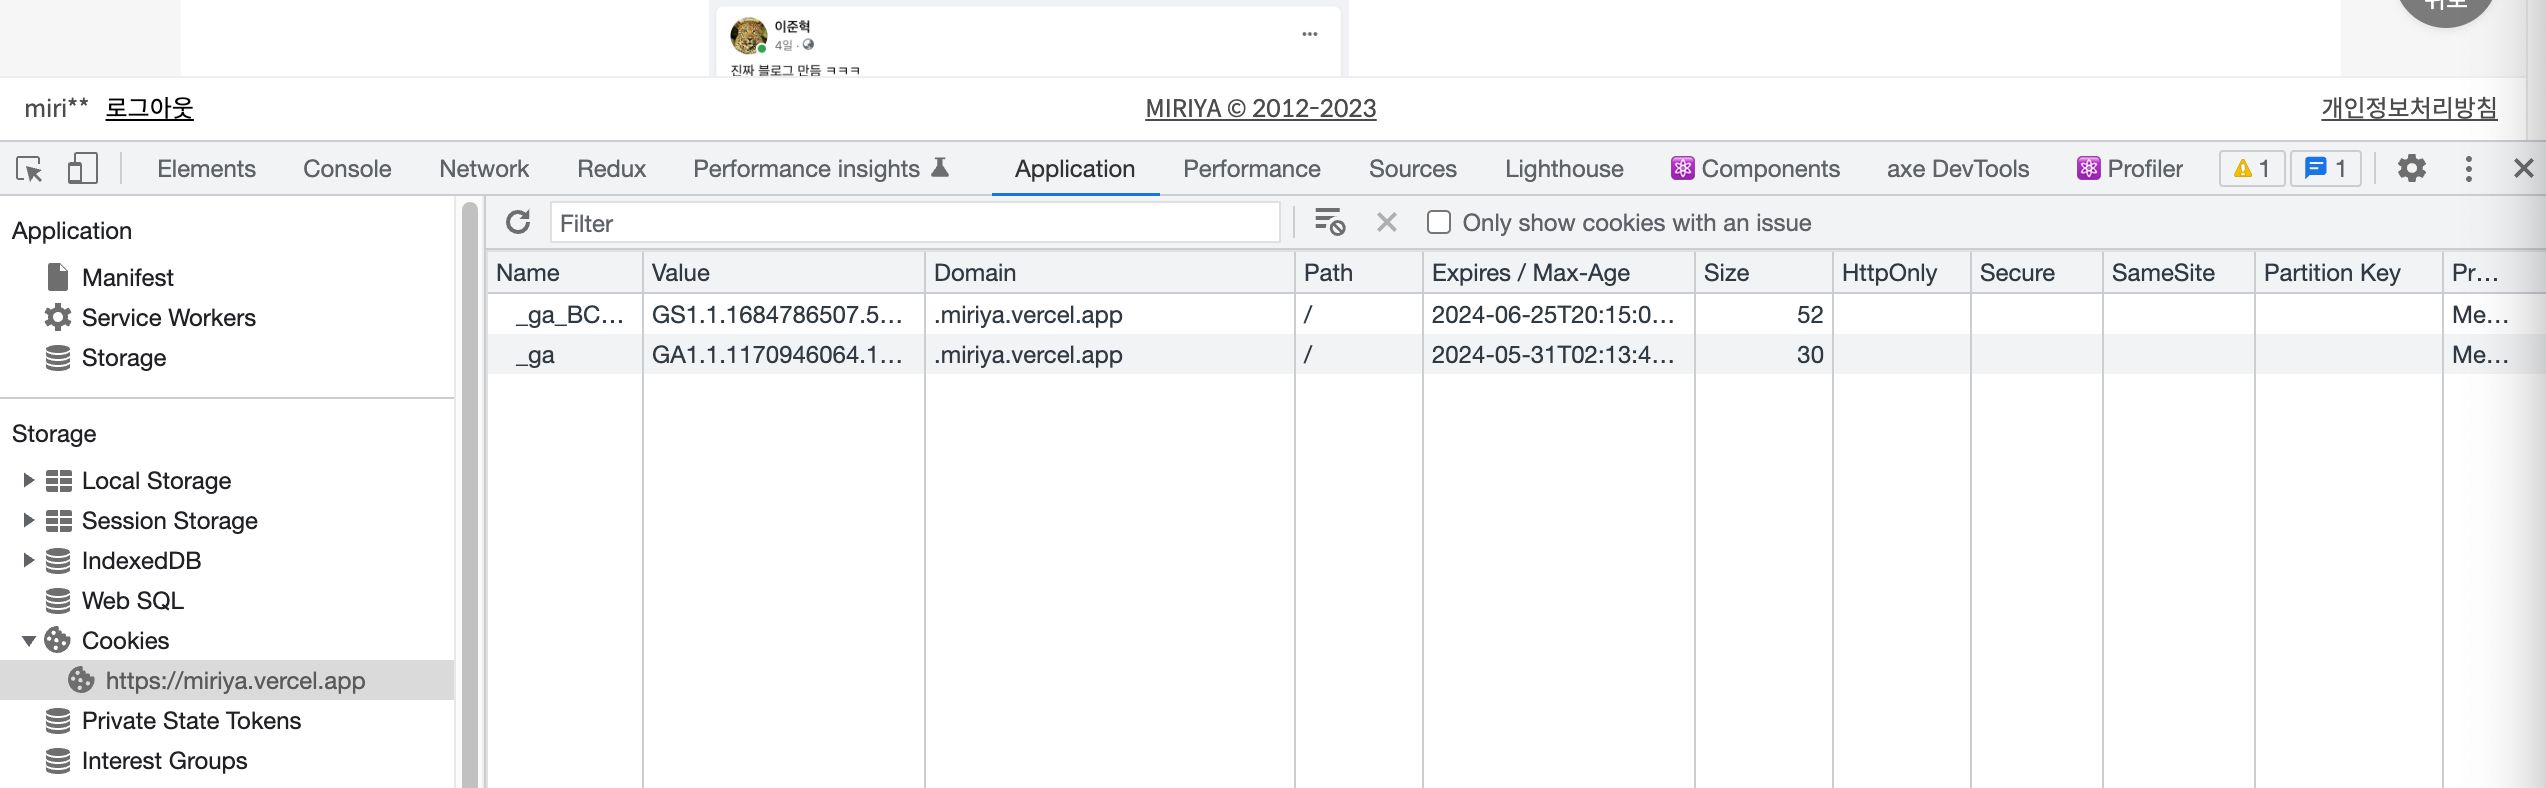This screenshot has width=2546, height=788.
Task: Open the Network tab
Action: 484,168
